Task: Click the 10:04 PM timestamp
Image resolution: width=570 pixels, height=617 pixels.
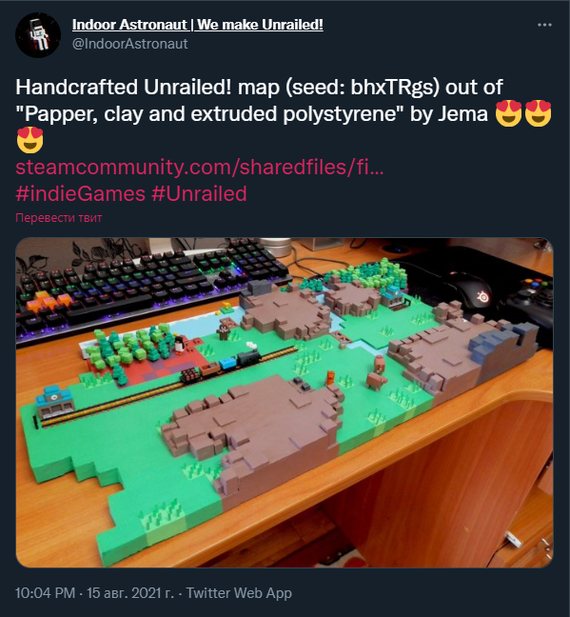Action: [45, 593]
